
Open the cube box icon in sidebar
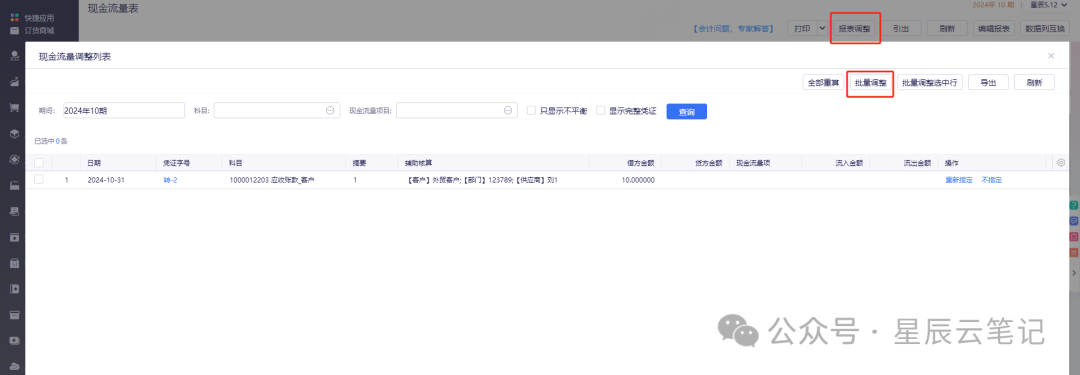(14, 133)
